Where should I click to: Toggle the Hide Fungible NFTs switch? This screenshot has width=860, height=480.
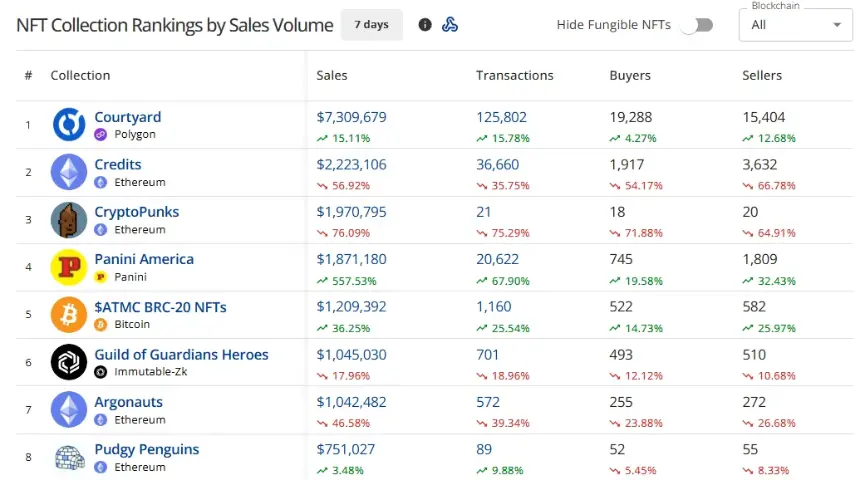(697, 25)
